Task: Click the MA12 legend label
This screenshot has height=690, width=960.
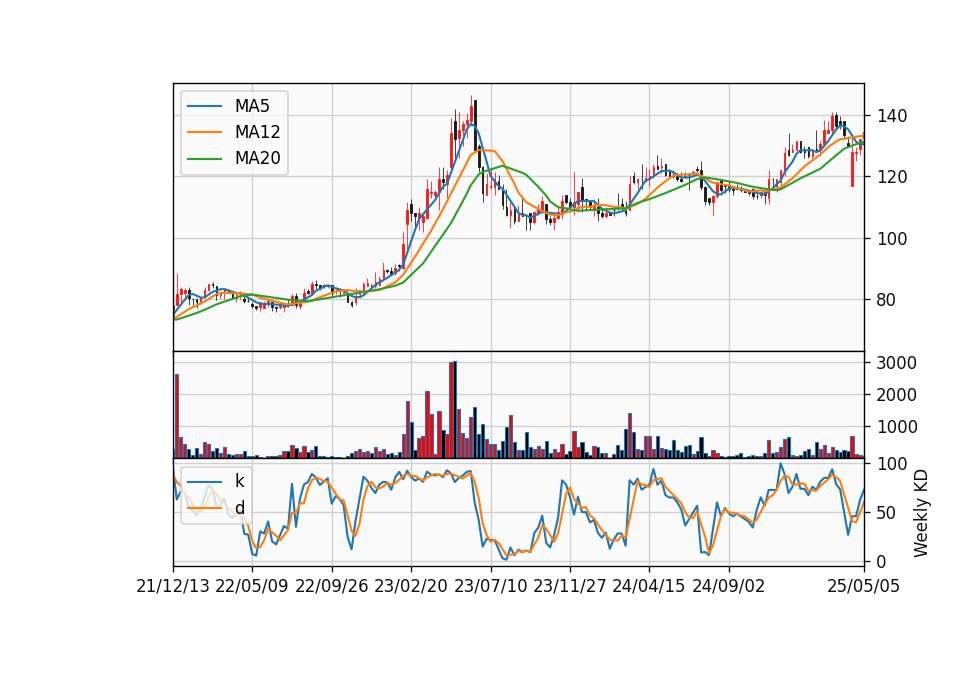Action: [x=258, y=132]
